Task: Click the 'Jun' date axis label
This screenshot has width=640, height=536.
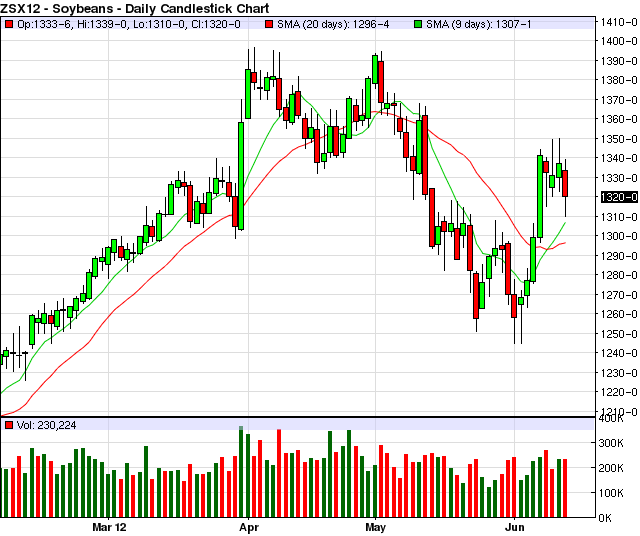Action: pyautogui.click(x=514, y=527)
